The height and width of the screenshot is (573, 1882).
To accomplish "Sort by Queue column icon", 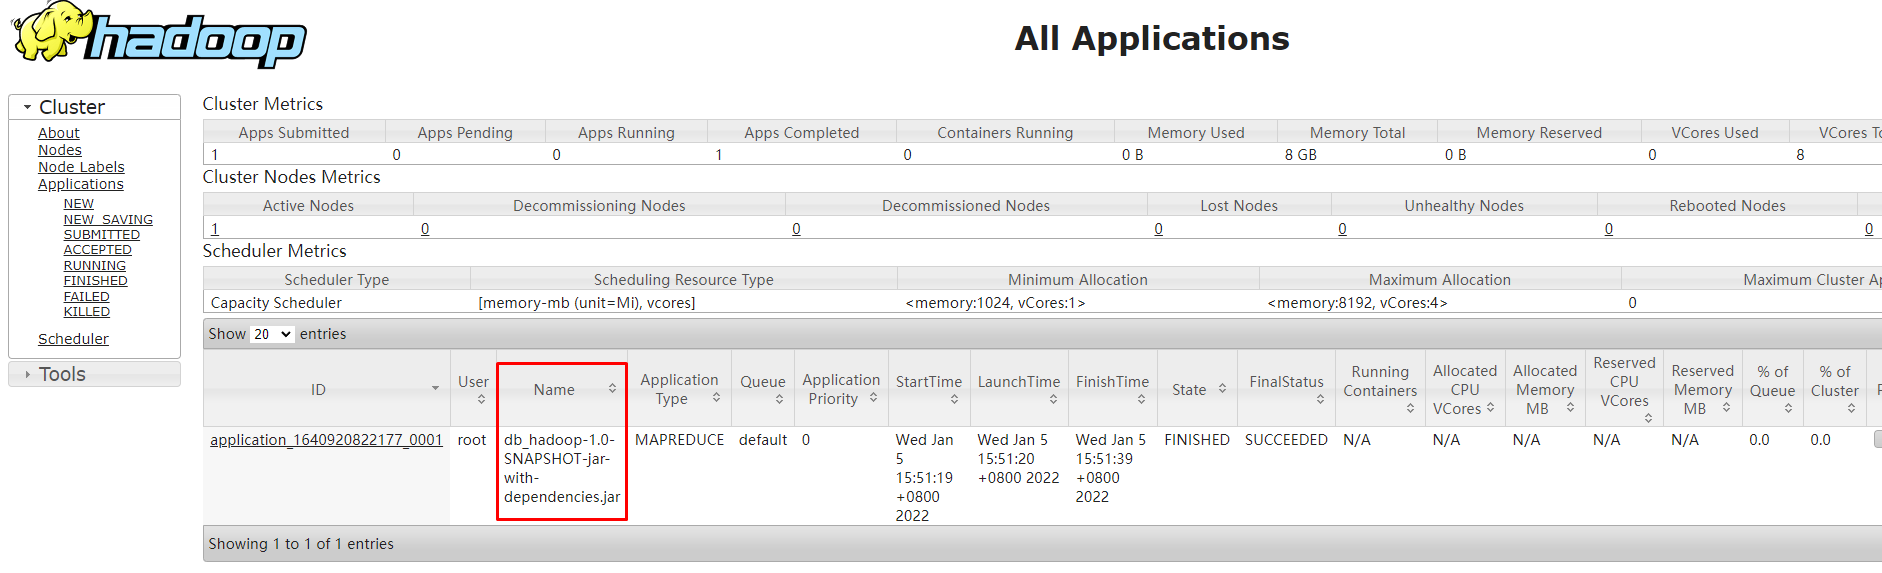I will [x=779, y=399].
